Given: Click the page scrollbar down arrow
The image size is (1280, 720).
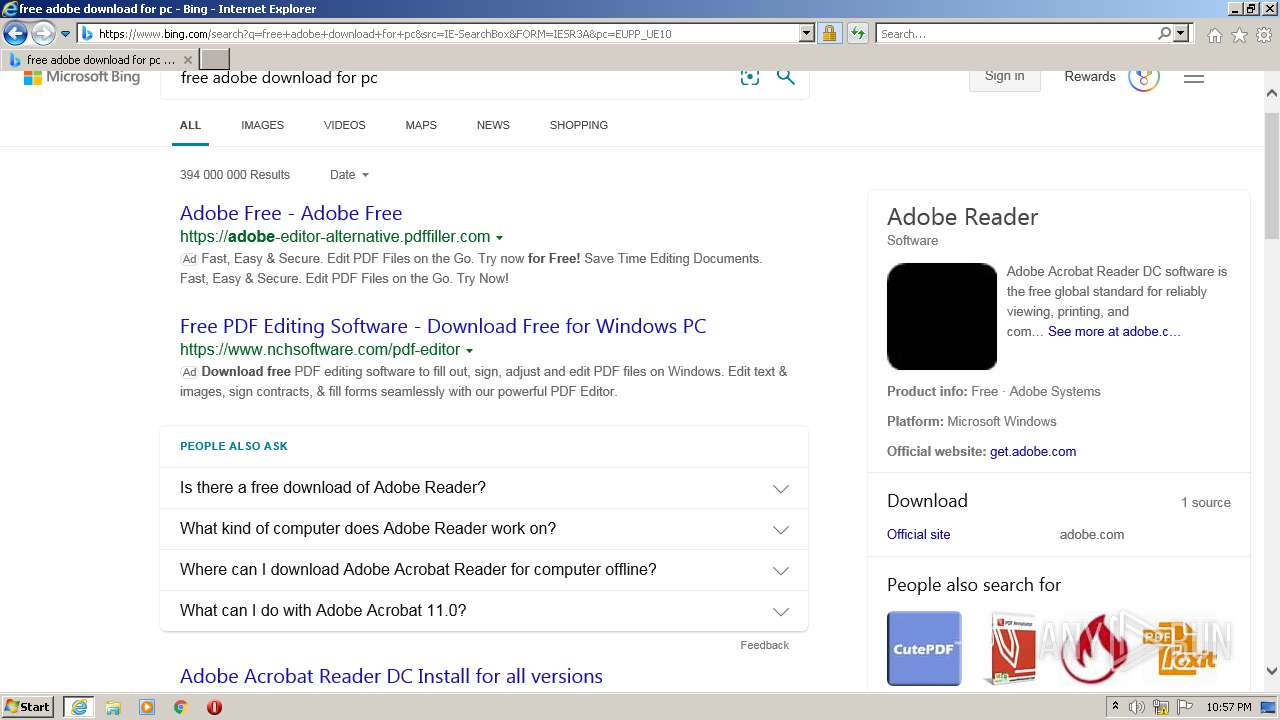Looking at the screenshot, I should click(1272, 671).
